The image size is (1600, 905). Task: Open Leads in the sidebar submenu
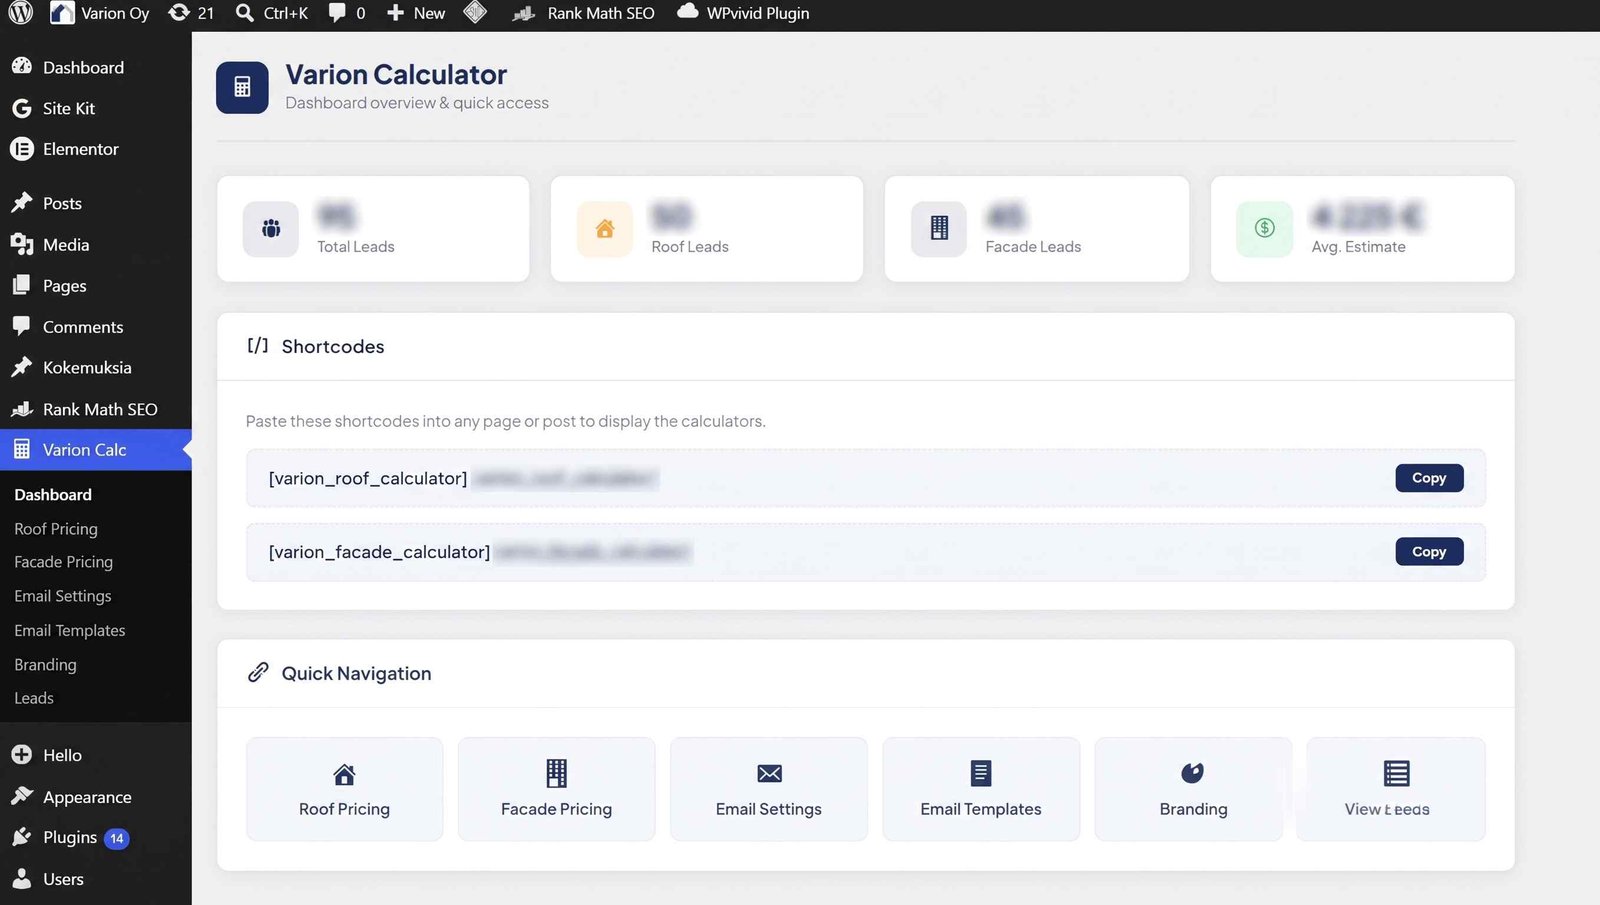[x=34, y=698]
